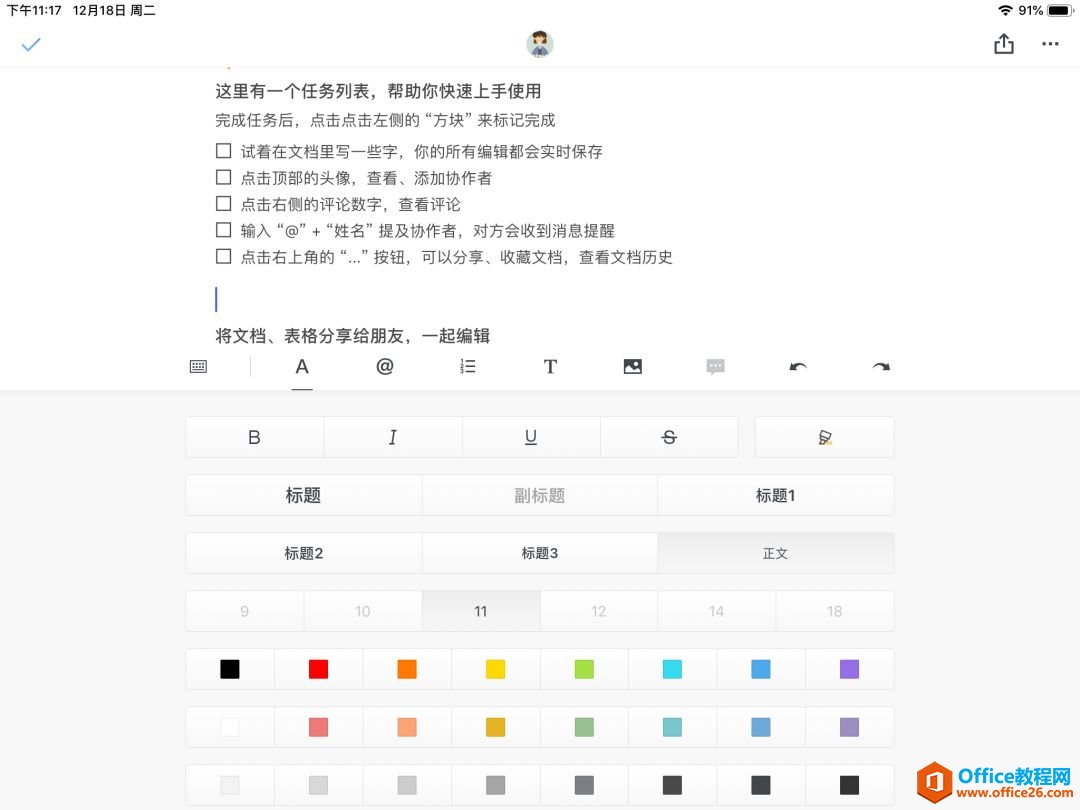
Task: Check the 点击顶部的头像 task box
Action: pos(223,177)
